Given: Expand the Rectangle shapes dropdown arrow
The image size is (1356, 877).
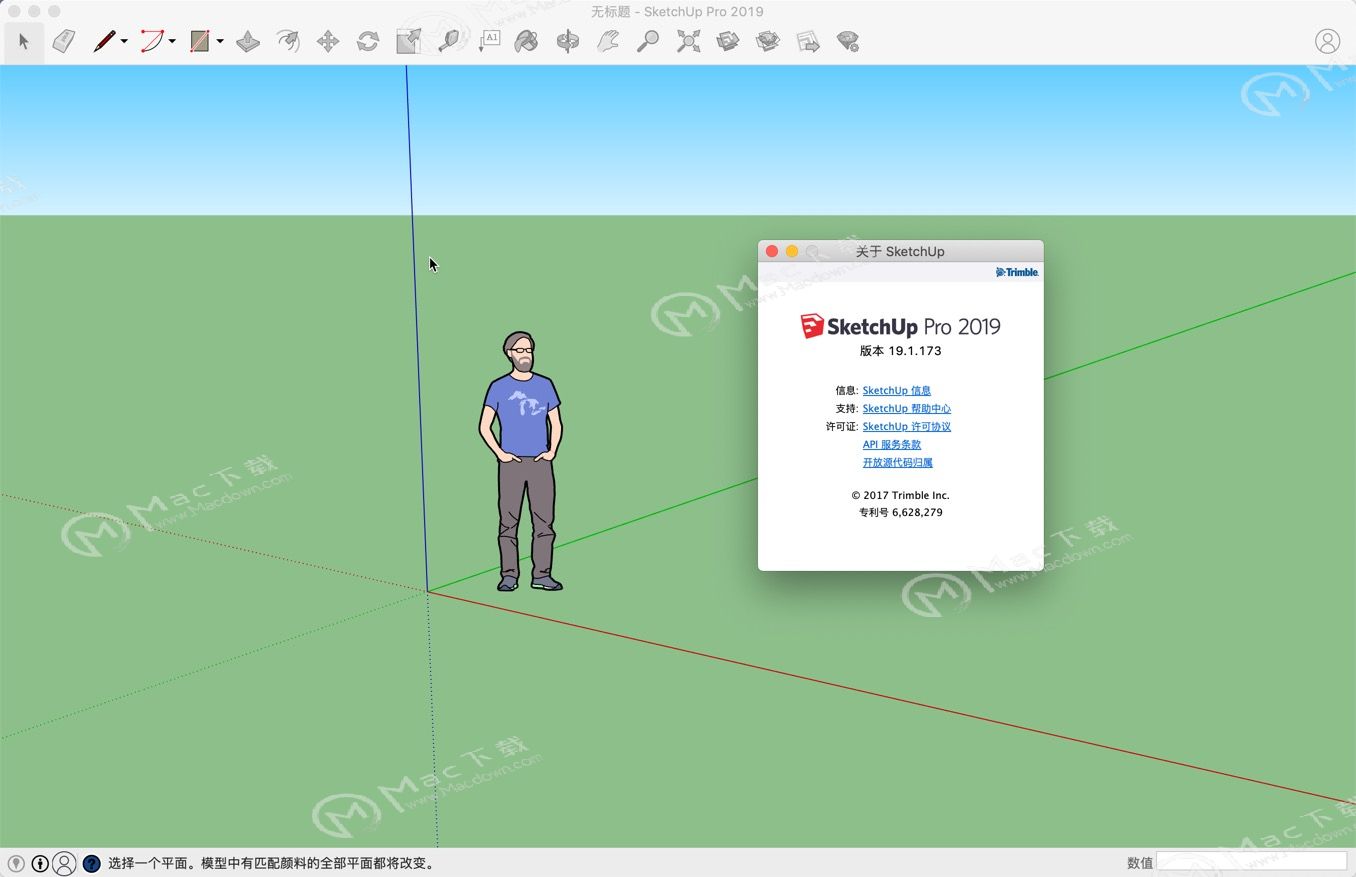Looking at the screenshot, I should (x=220, y=42).
